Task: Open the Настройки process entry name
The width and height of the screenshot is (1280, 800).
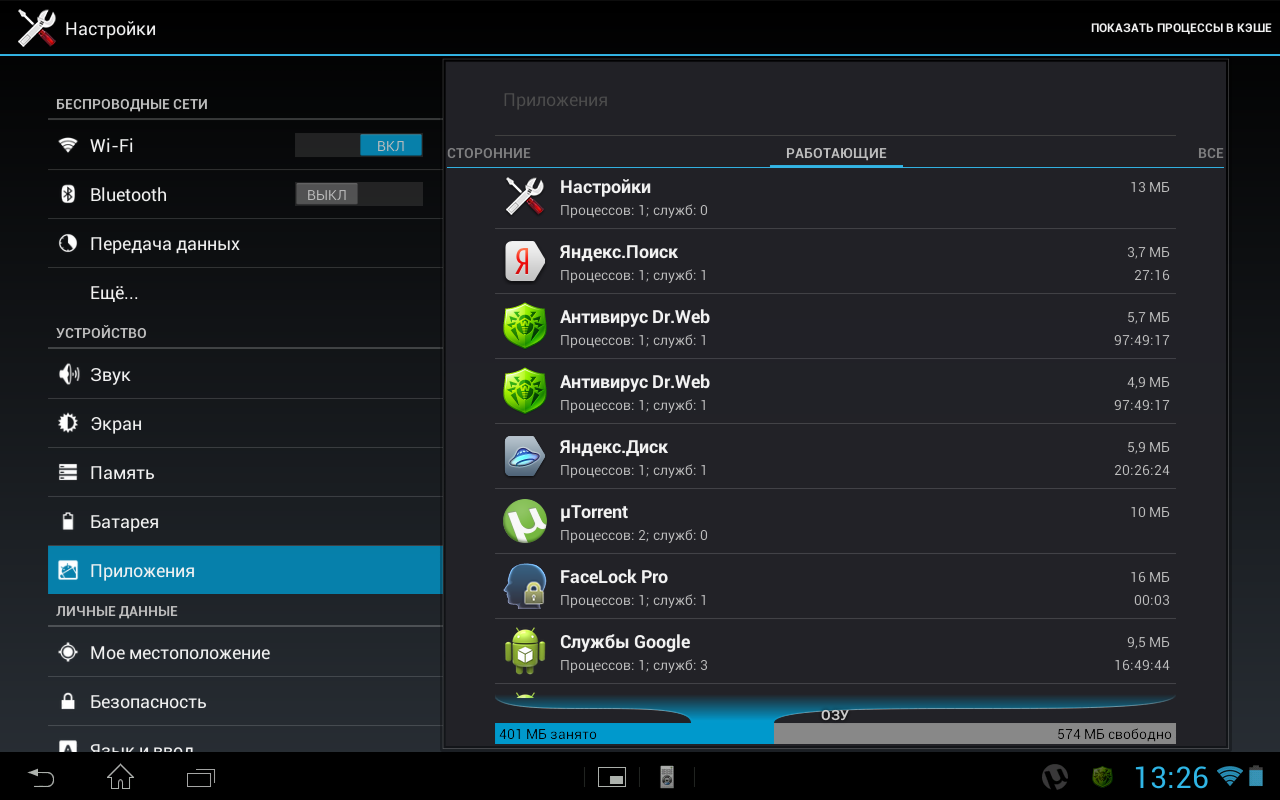Action: (605, 187)
